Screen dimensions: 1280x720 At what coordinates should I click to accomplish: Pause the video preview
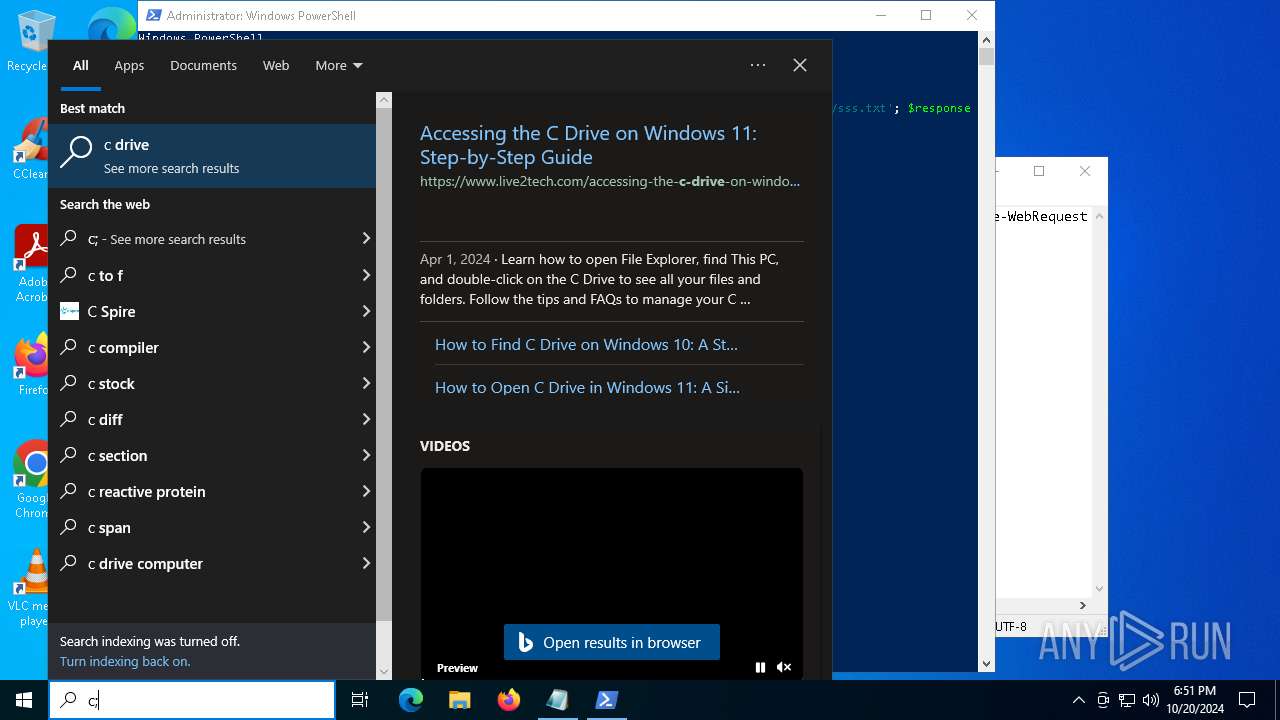pyautogui.click(x=760, y=667)
